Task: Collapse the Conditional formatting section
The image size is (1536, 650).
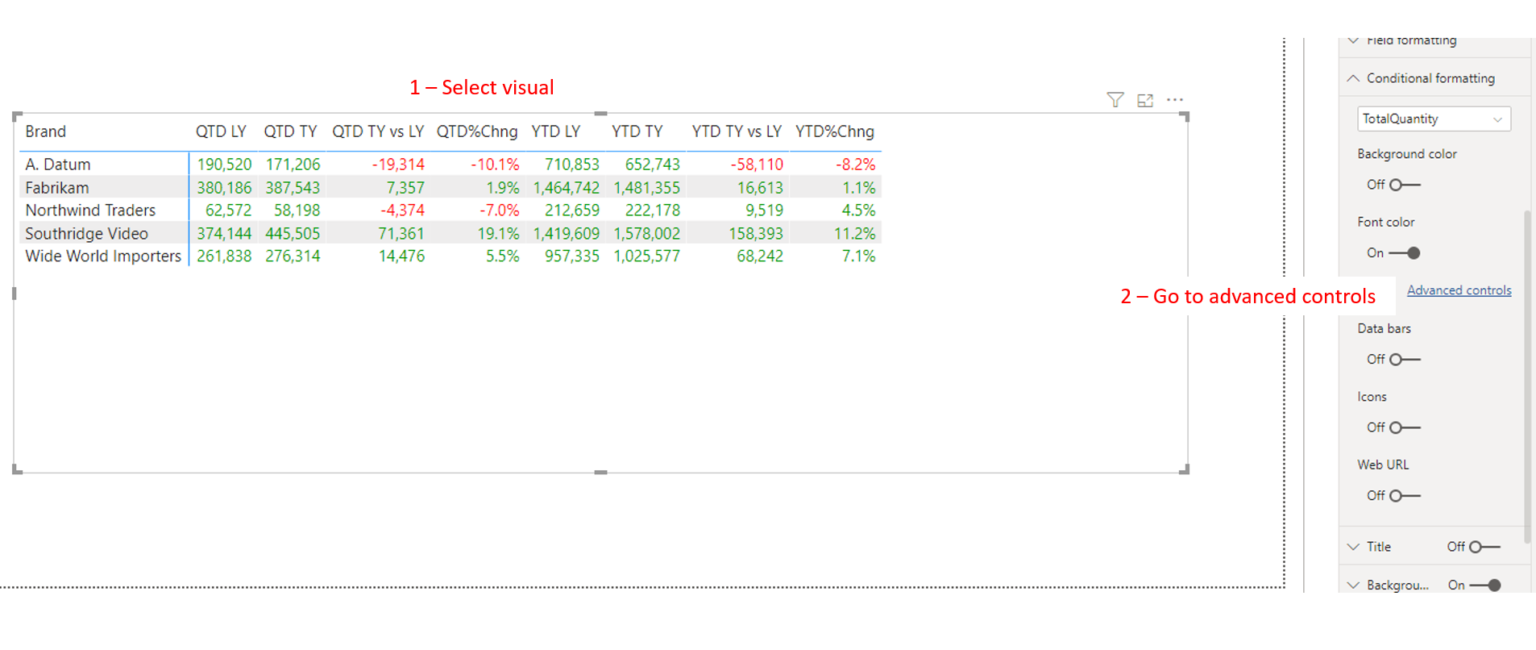Action: (1353, 77)
